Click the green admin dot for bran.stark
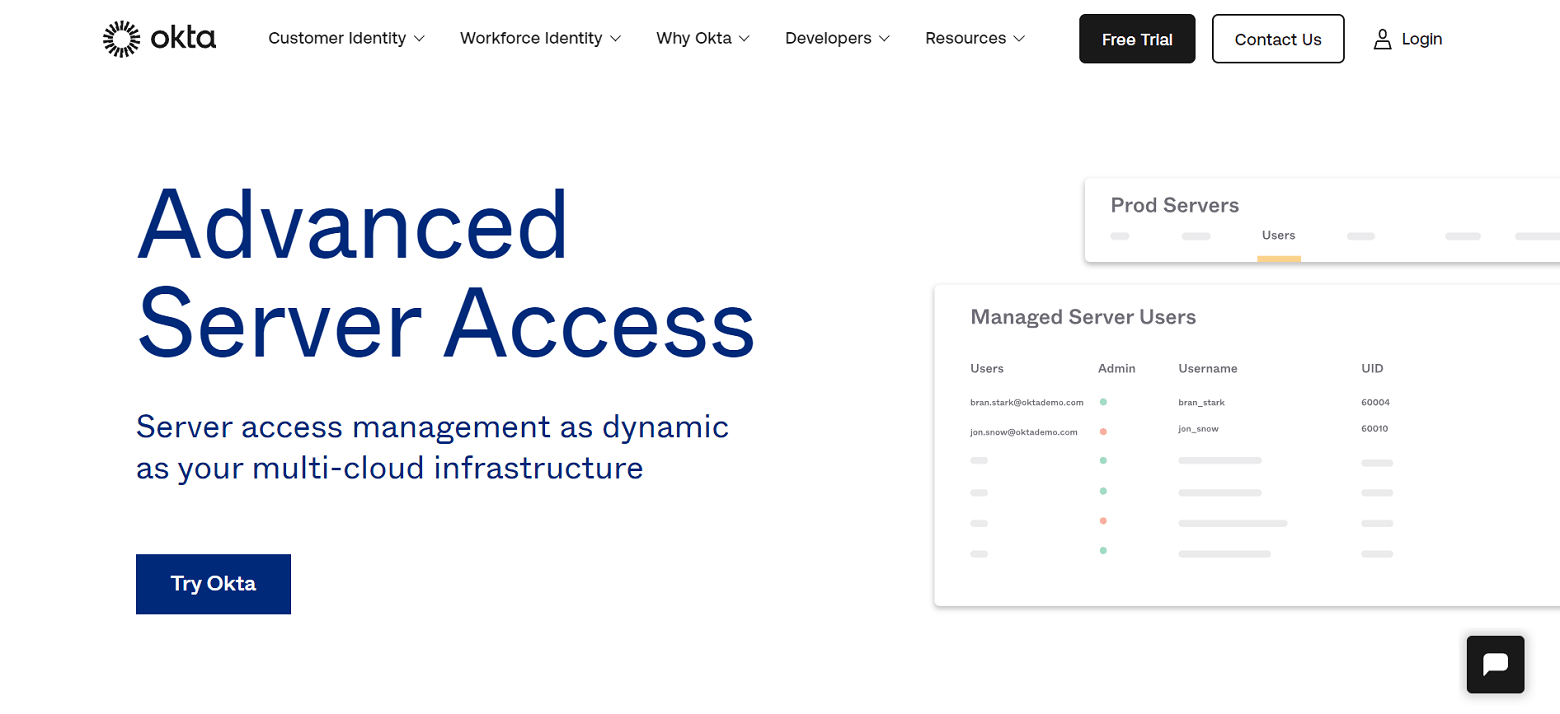 pyautogui.click(x=1103, y=401)
